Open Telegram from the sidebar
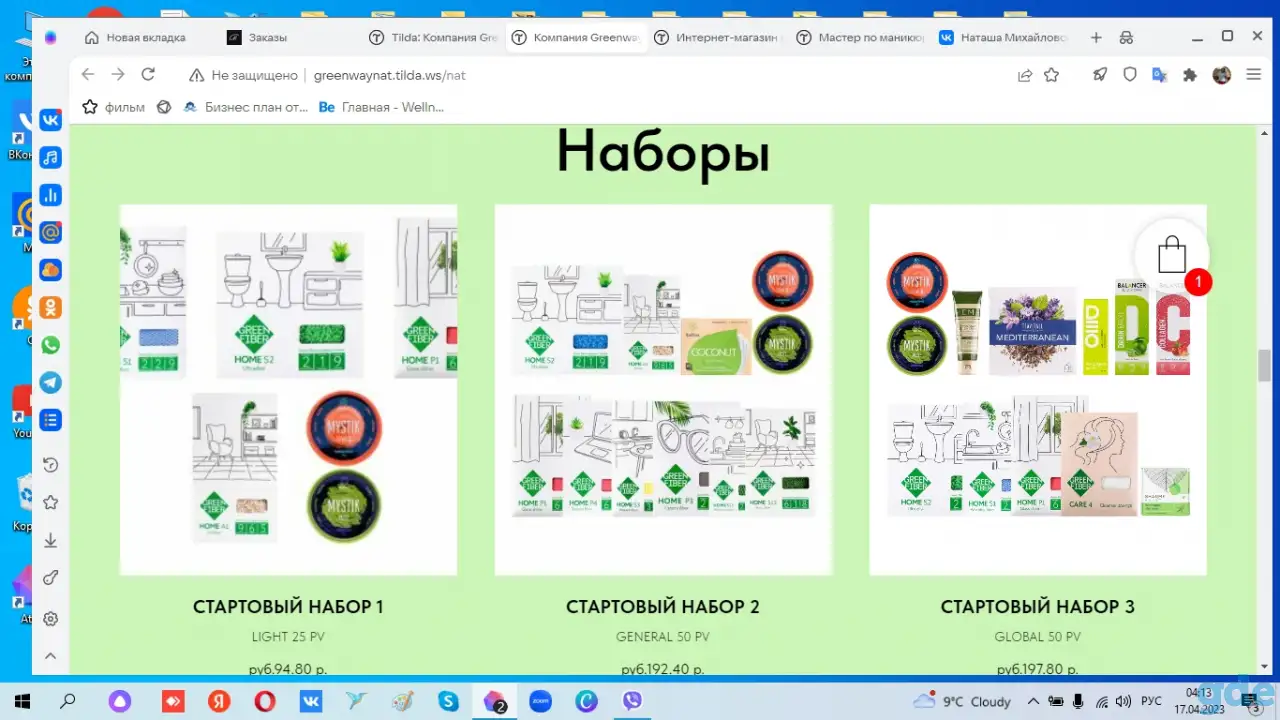 (x=50, y=382)
